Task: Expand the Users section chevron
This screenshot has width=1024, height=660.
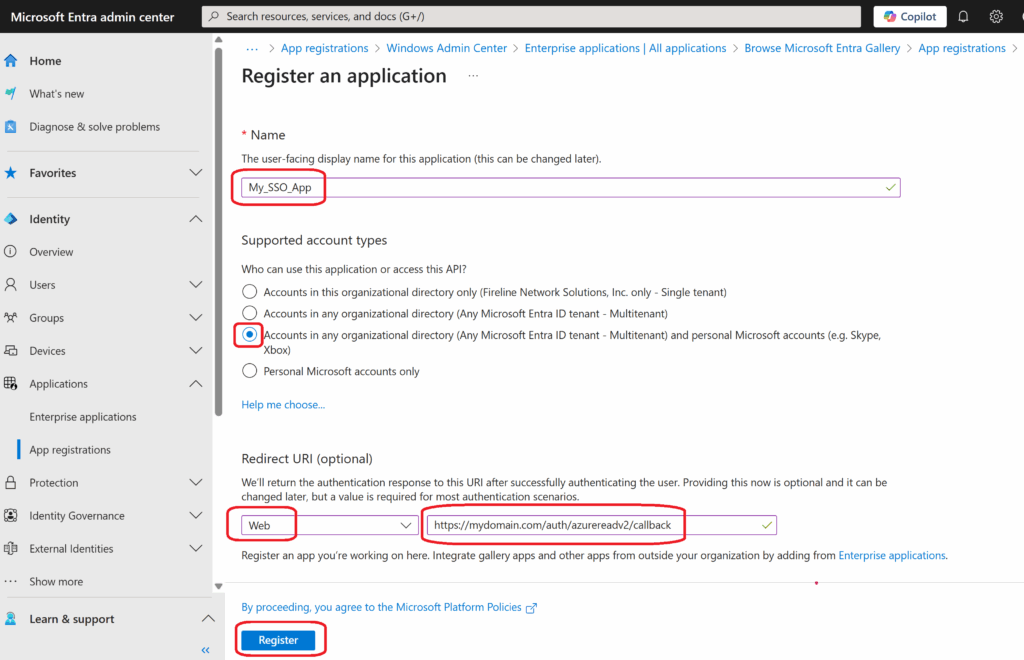Action: (195, 285)
